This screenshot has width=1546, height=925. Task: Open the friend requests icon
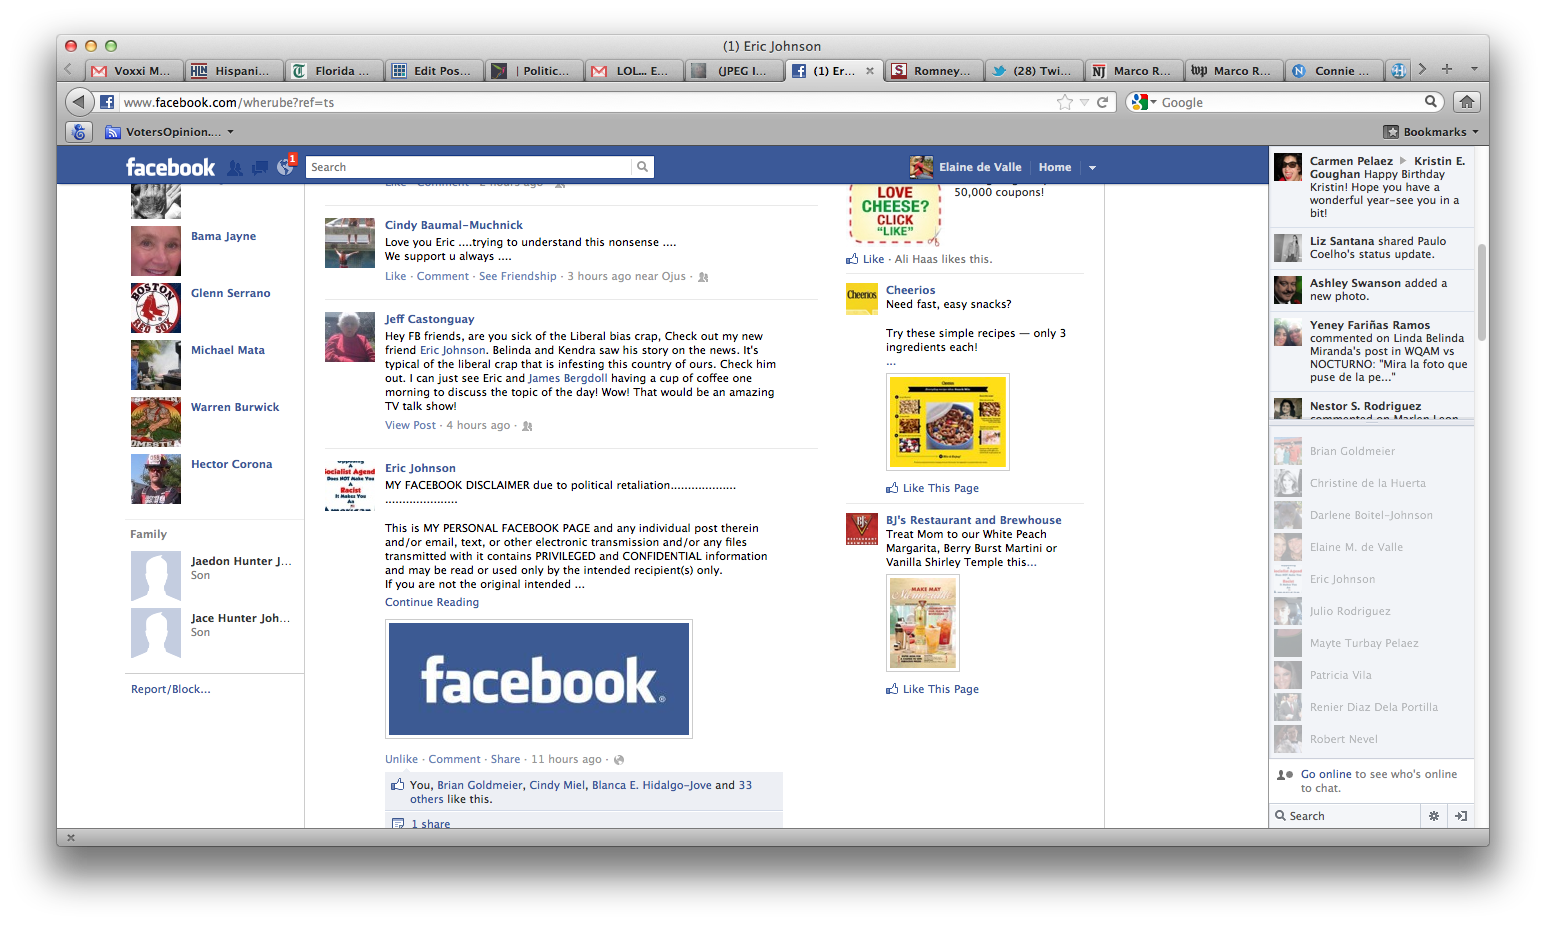235,168
